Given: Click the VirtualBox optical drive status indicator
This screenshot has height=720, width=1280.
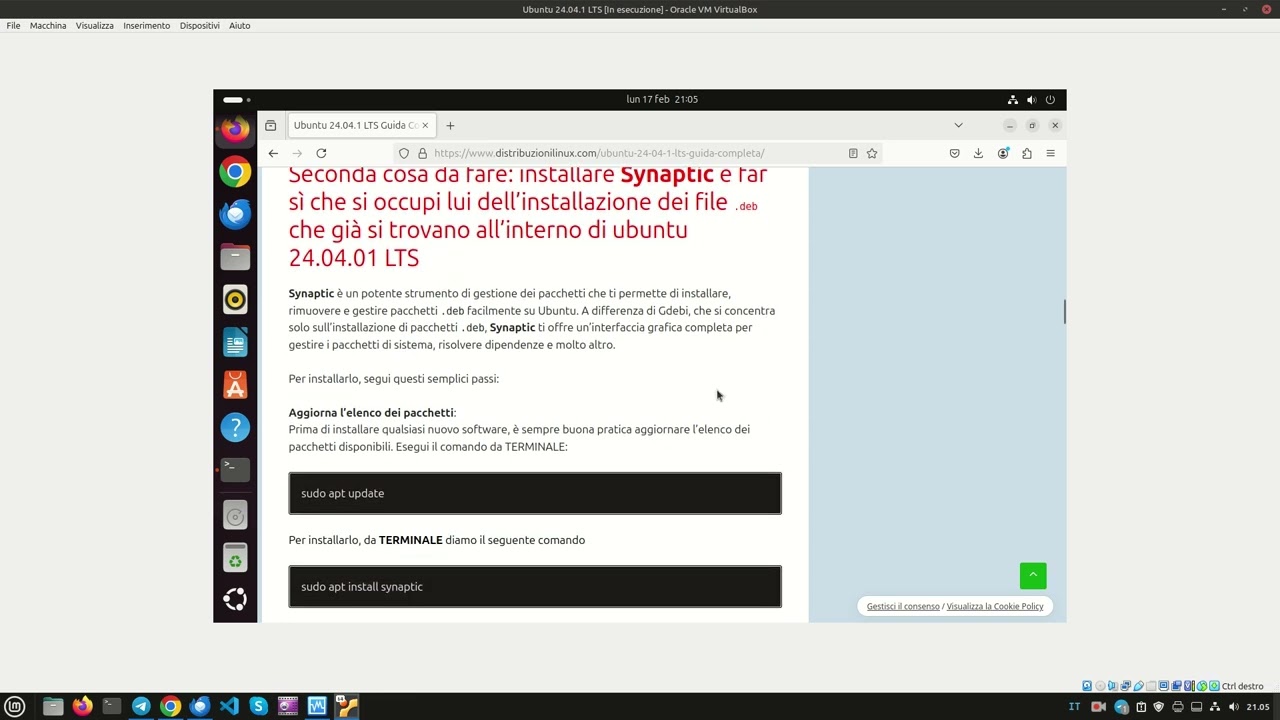Looking at the screenshot, I should coord(1100,686).
